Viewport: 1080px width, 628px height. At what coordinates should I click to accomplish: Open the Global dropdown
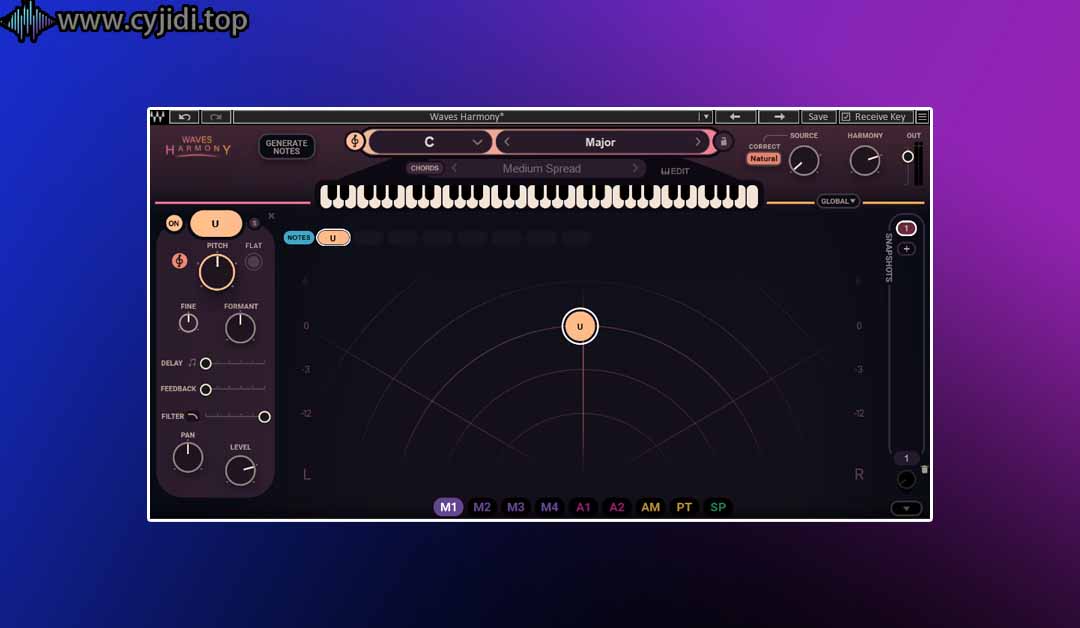[838, 201]
